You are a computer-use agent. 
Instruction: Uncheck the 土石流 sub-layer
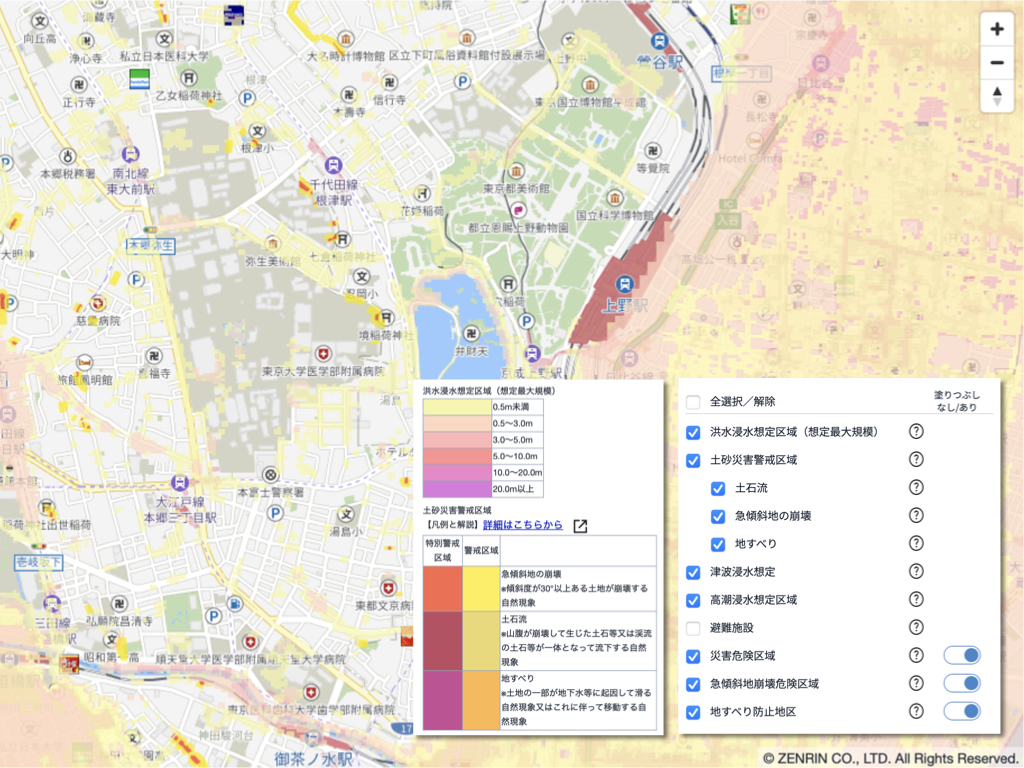click(718, 489)
